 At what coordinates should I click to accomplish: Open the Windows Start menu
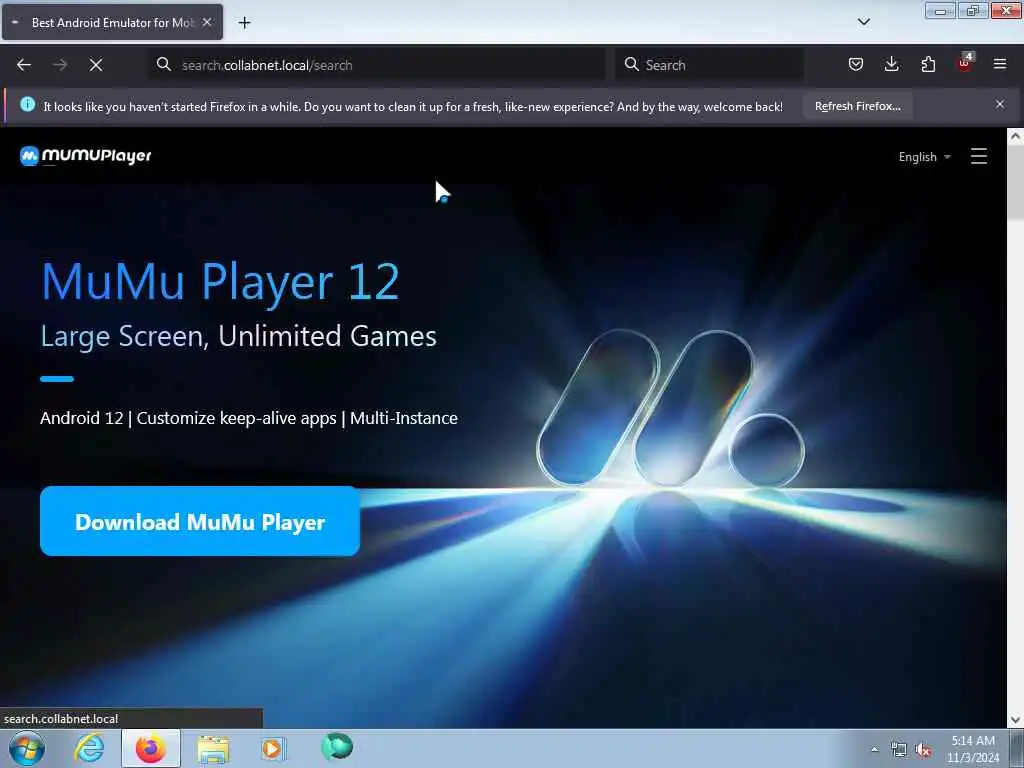coord(27,748)
